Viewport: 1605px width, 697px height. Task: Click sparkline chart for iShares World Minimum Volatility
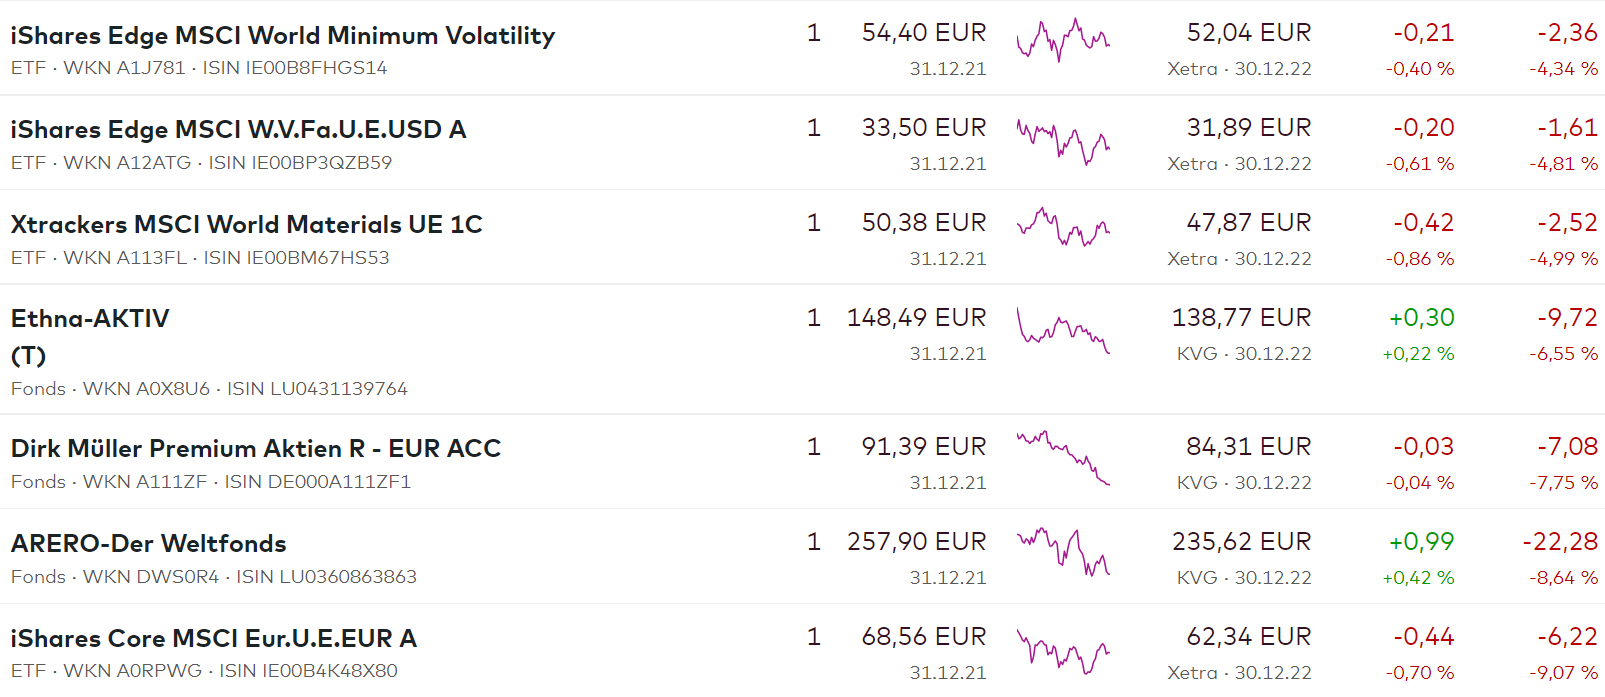(1063, 41)
